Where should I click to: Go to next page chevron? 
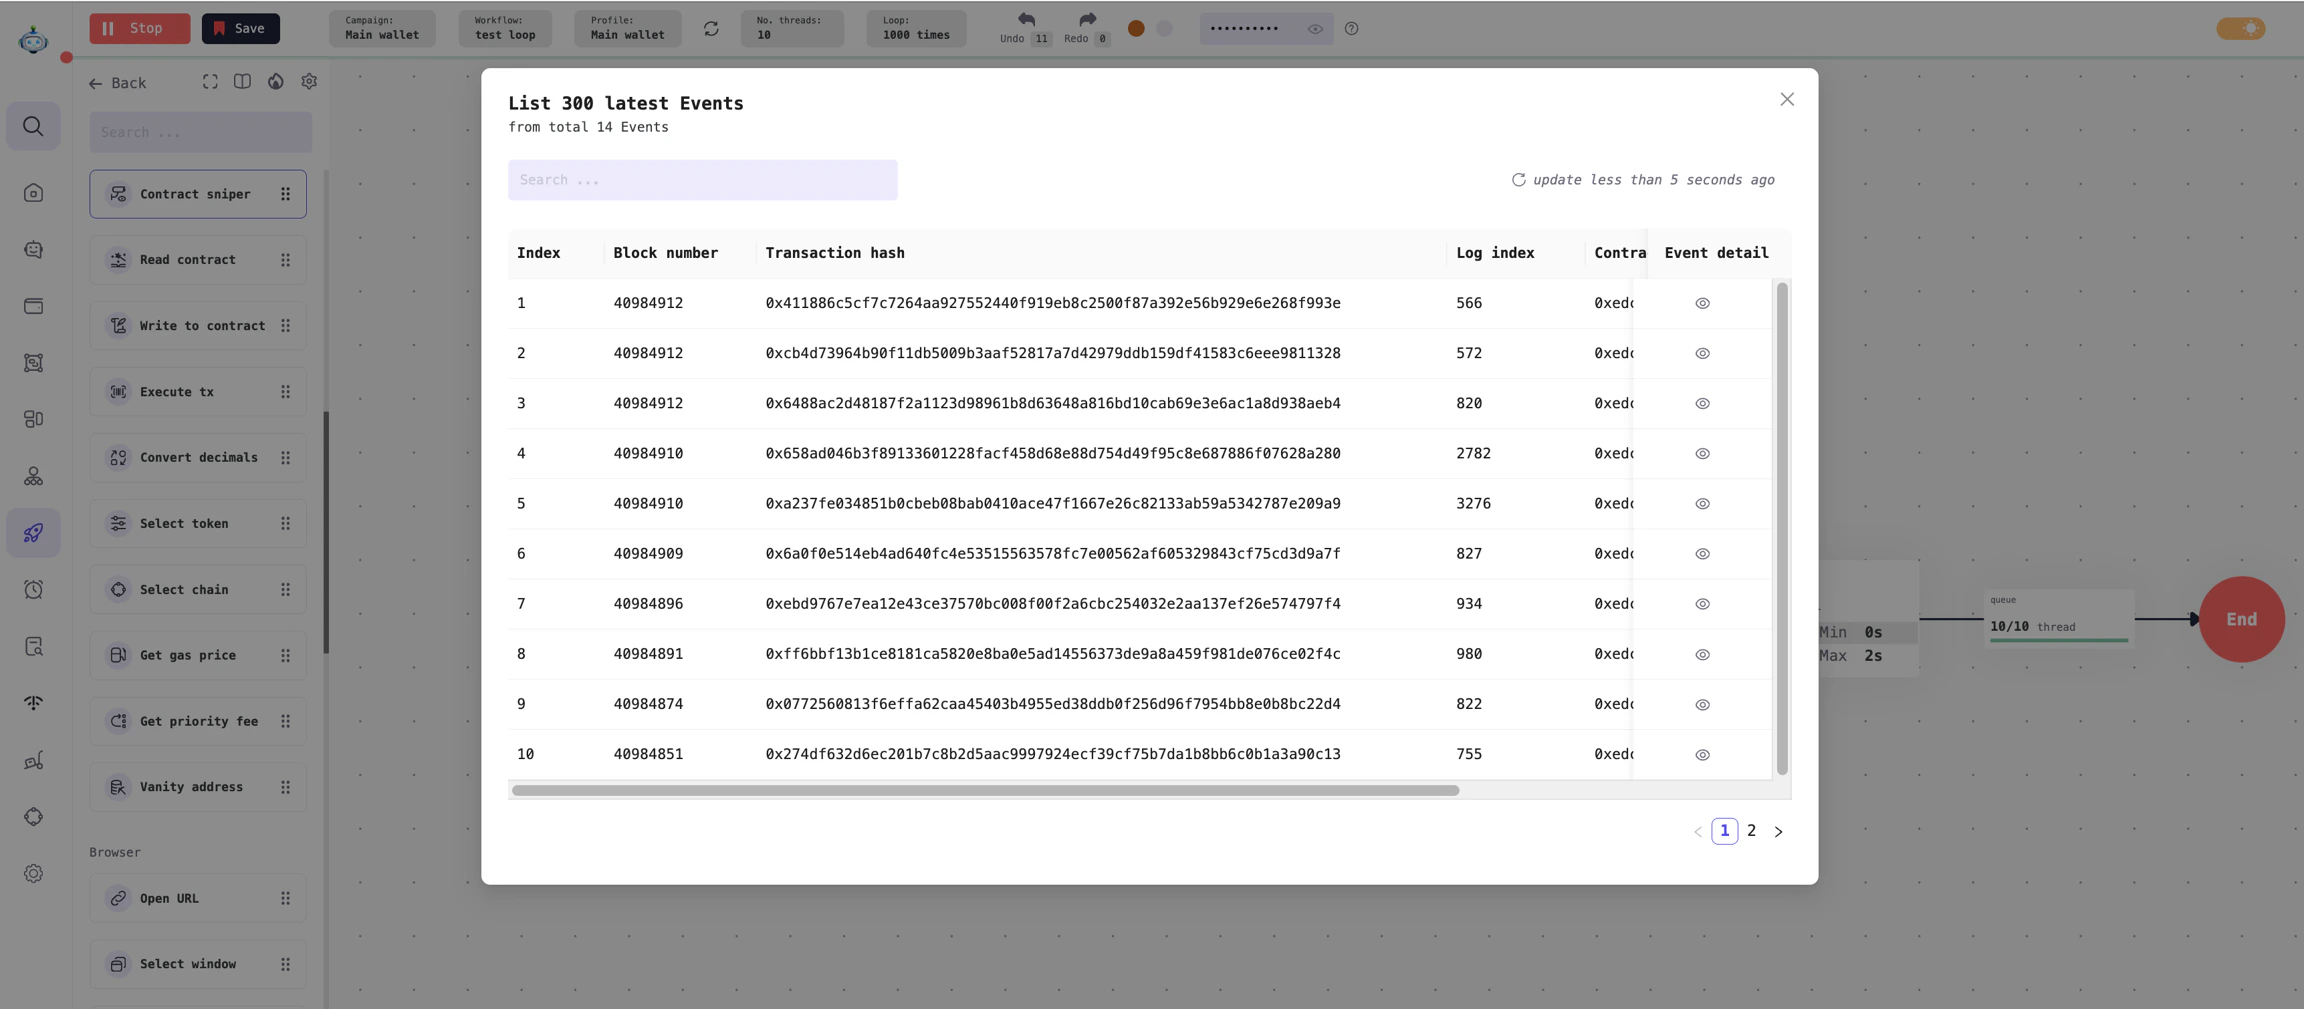[1778, 832]
